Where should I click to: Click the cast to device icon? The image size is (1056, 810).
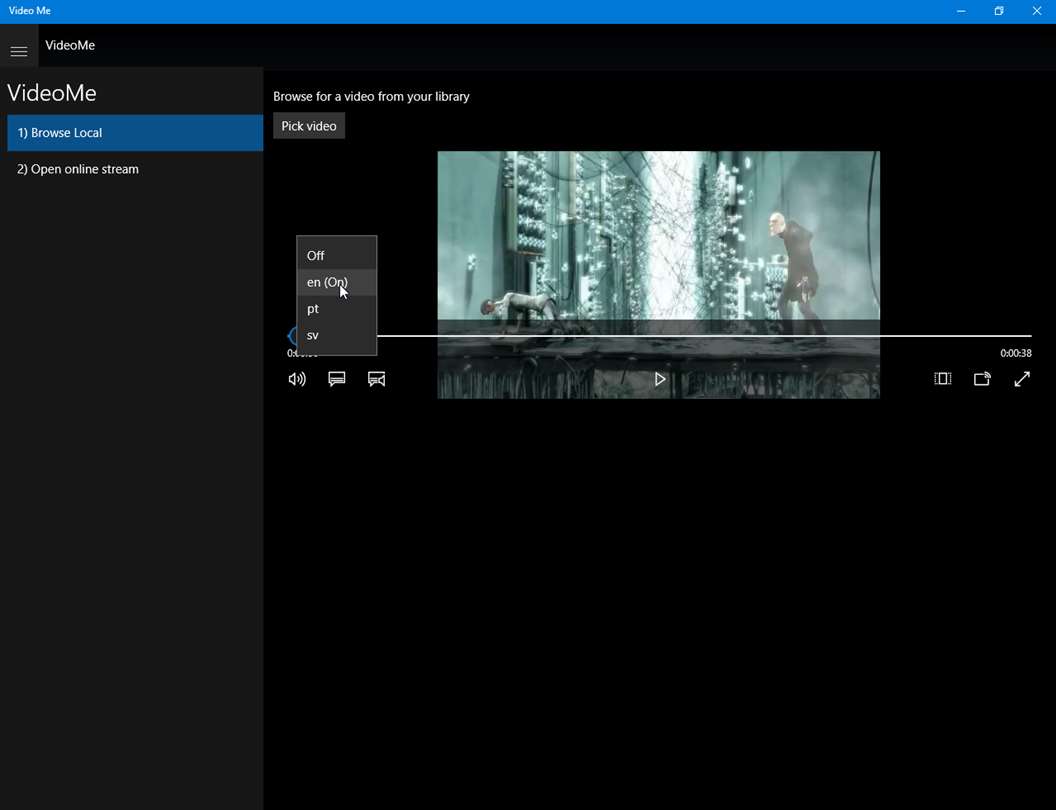tap(982, 379)
